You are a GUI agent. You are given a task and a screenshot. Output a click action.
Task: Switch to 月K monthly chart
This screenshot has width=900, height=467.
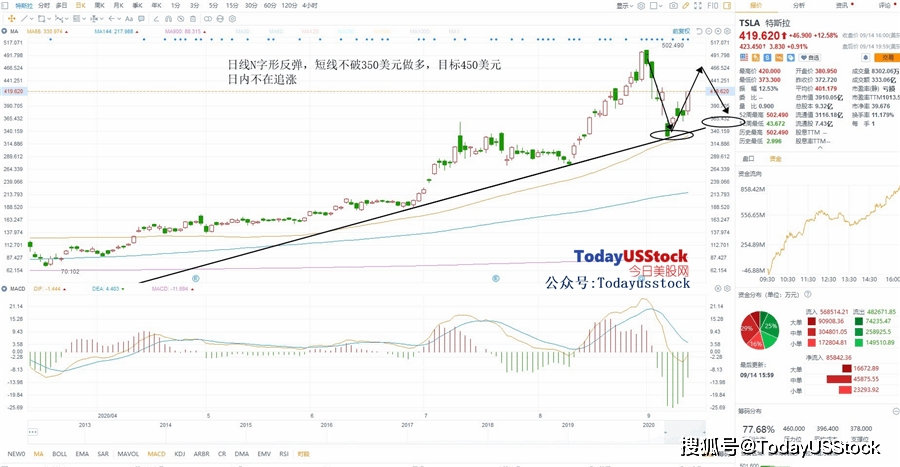[119, 6]
